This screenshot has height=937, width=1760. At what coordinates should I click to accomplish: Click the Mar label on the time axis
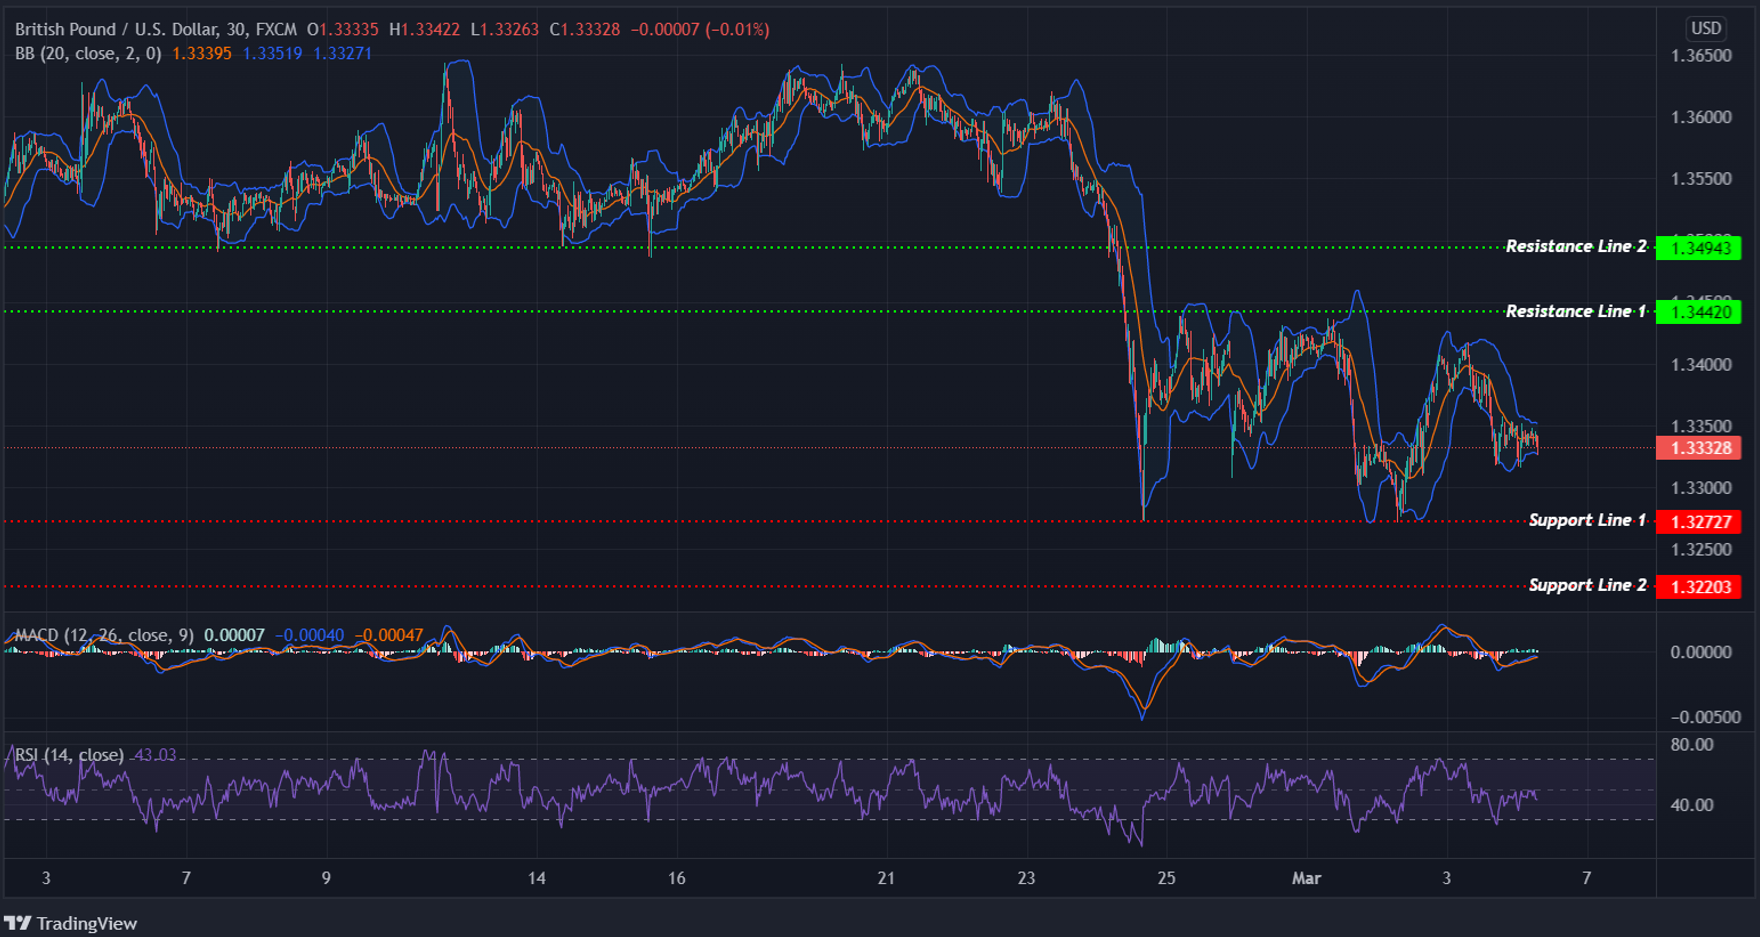coord(1306,879)
